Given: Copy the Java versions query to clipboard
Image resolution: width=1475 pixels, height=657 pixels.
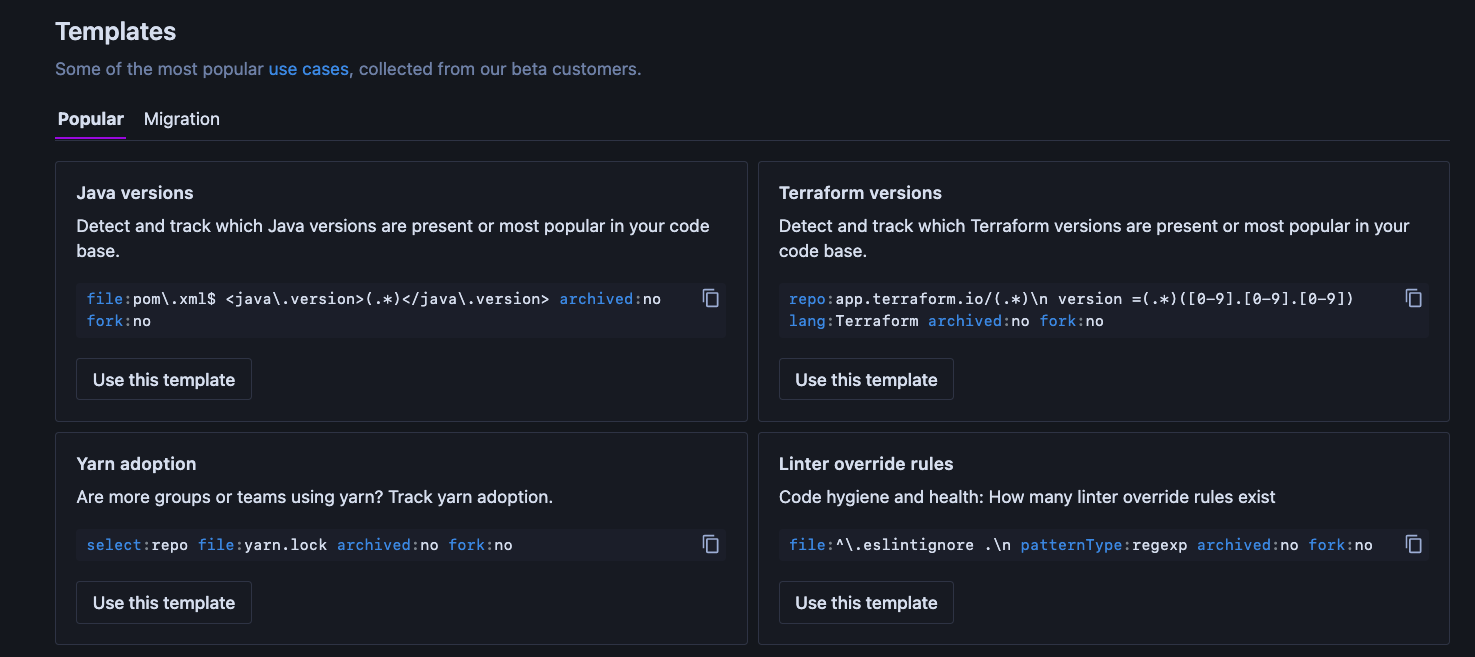Looking at the screenshot, I should [711, 298].
